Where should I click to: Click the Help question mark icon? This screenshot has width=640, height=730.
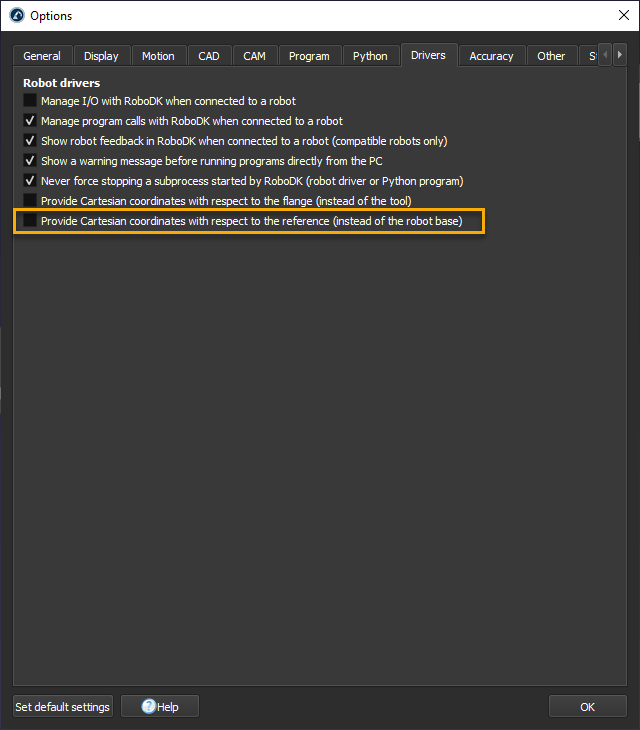pos(149,706)
